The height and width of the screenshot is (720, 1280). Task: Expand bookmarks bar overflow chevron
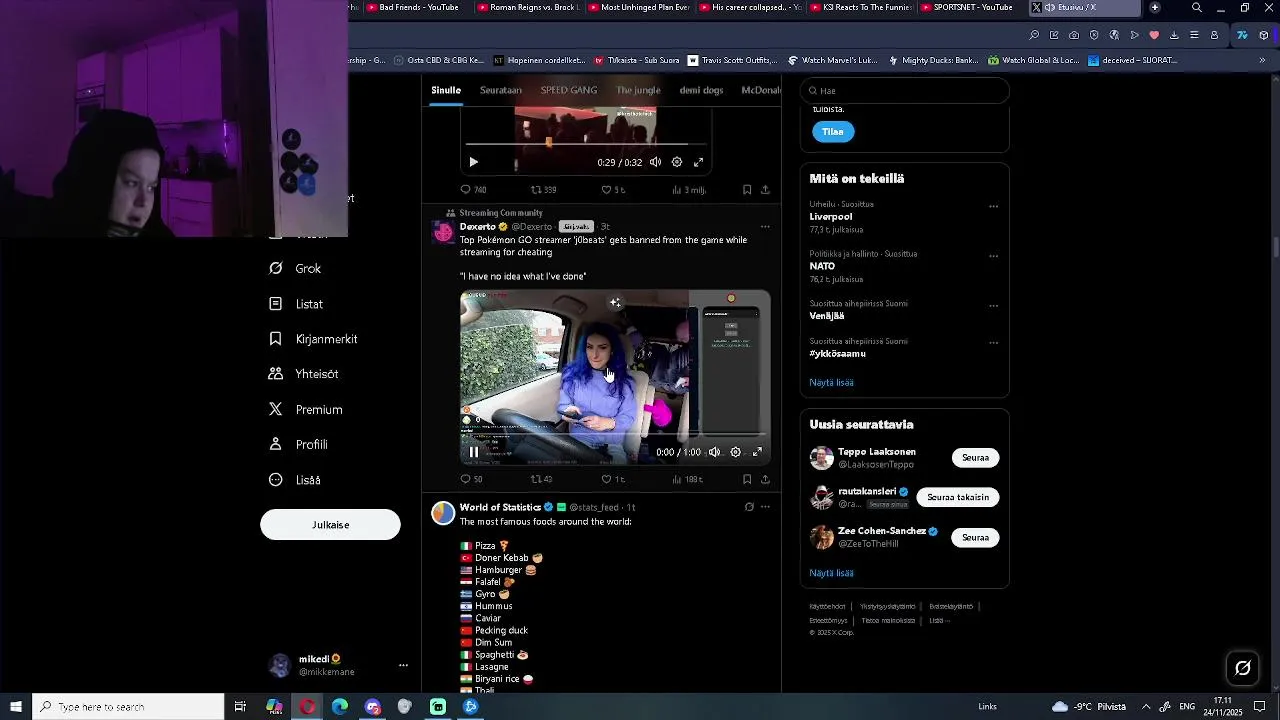pos(1262,60)
